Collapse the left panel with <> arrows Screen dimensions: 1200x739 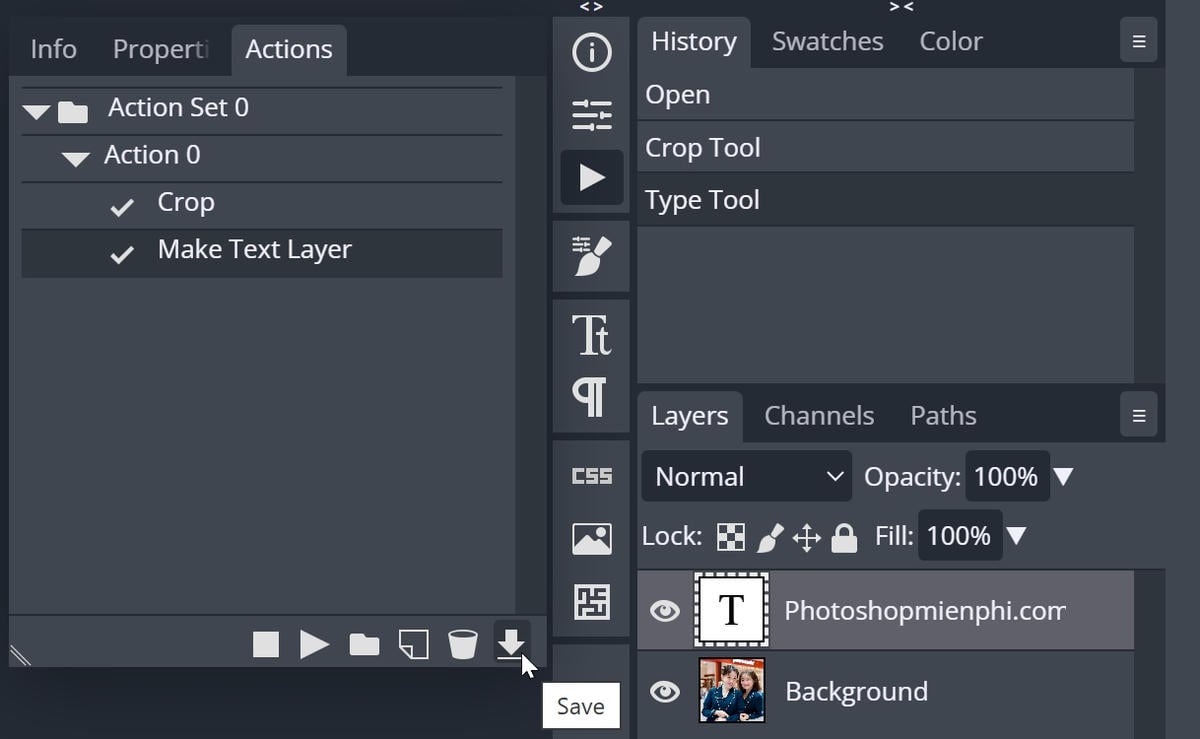[591, 7]
